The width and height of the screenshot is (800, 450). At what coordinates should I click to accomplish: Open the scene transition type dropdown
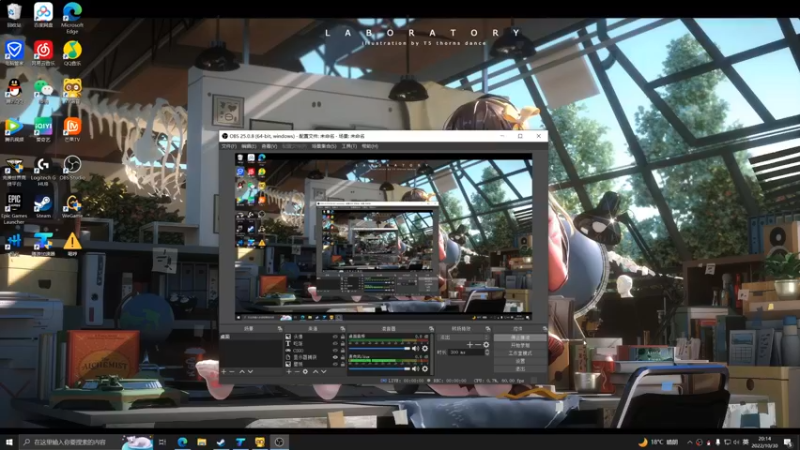coord(463,337)
